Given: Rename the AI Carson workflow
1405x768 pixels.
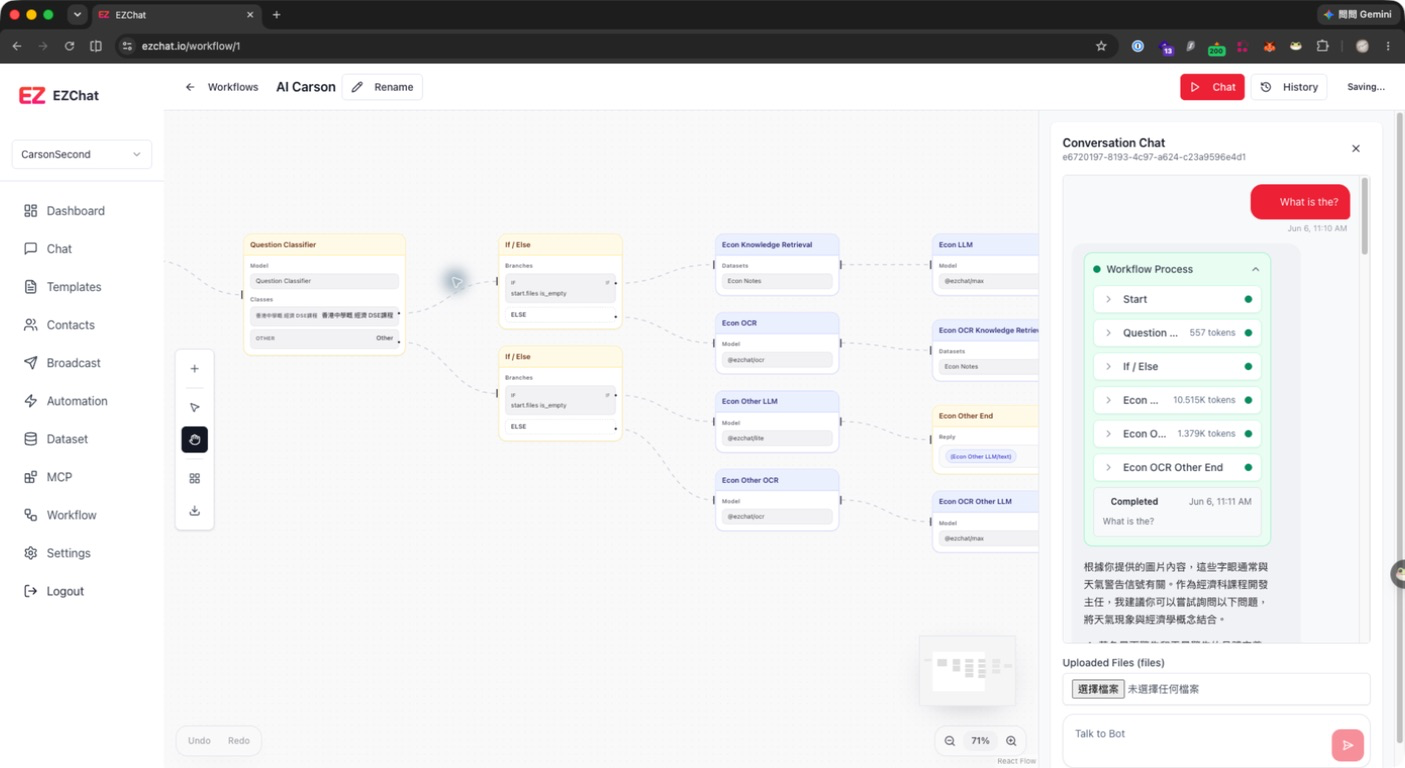Looking at the screenshot, I should coord(382,87).
